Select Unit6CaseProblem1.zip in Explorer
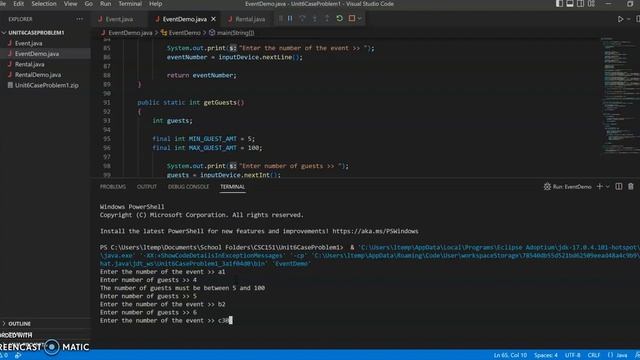 click(x=47, y=86)
